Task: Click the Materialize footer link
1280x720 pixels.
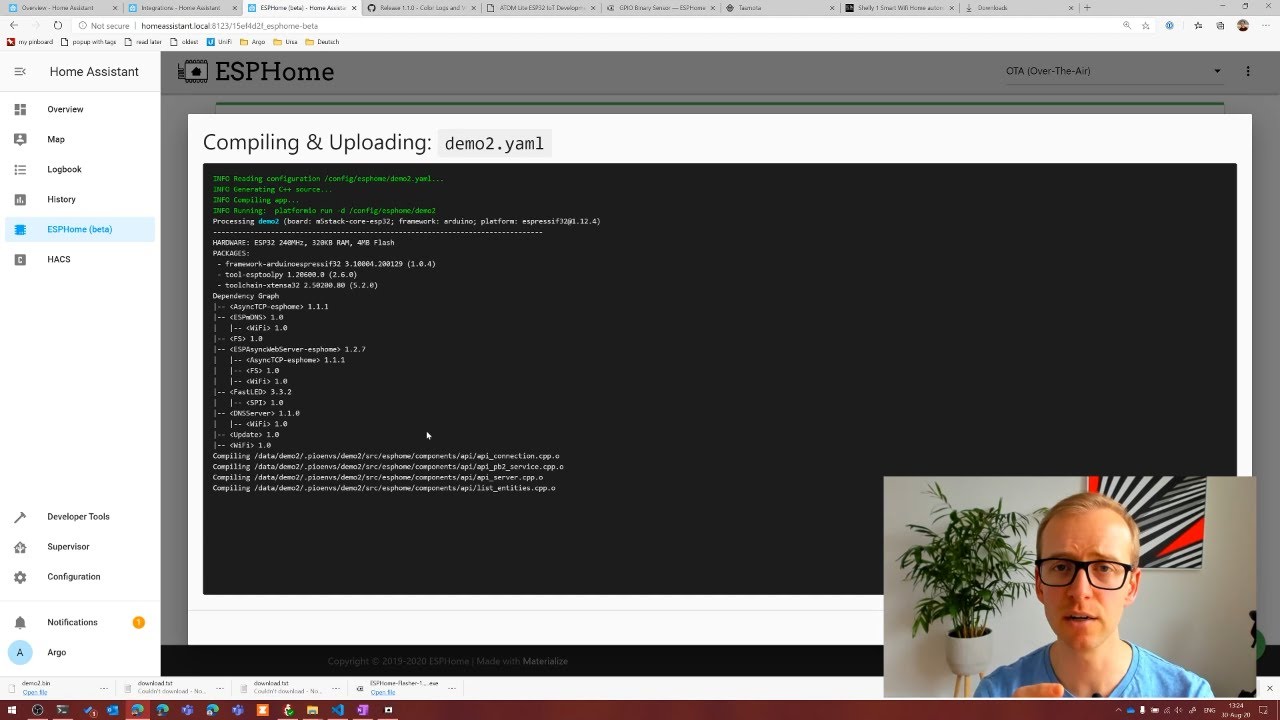Action: tap(545, 661)
